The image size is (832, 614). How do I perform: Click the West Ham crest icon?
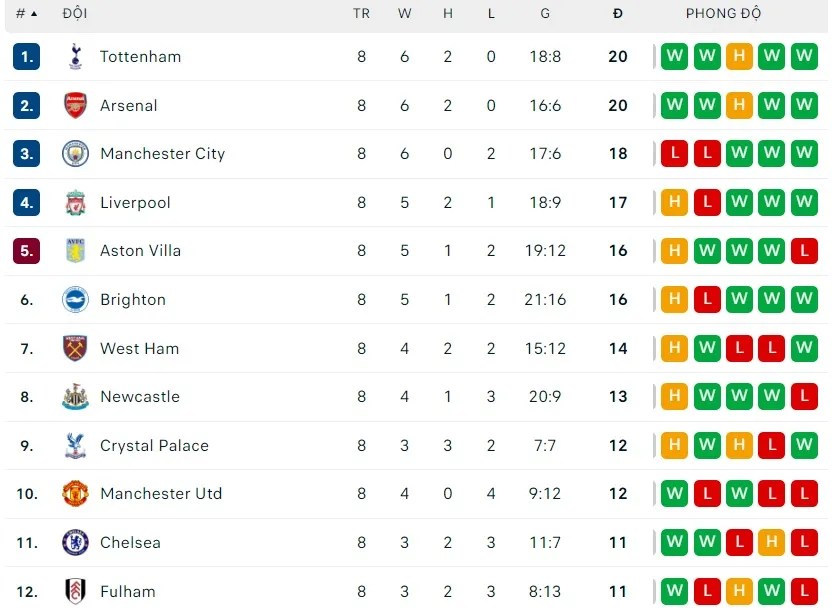click(x=75, y=349)
